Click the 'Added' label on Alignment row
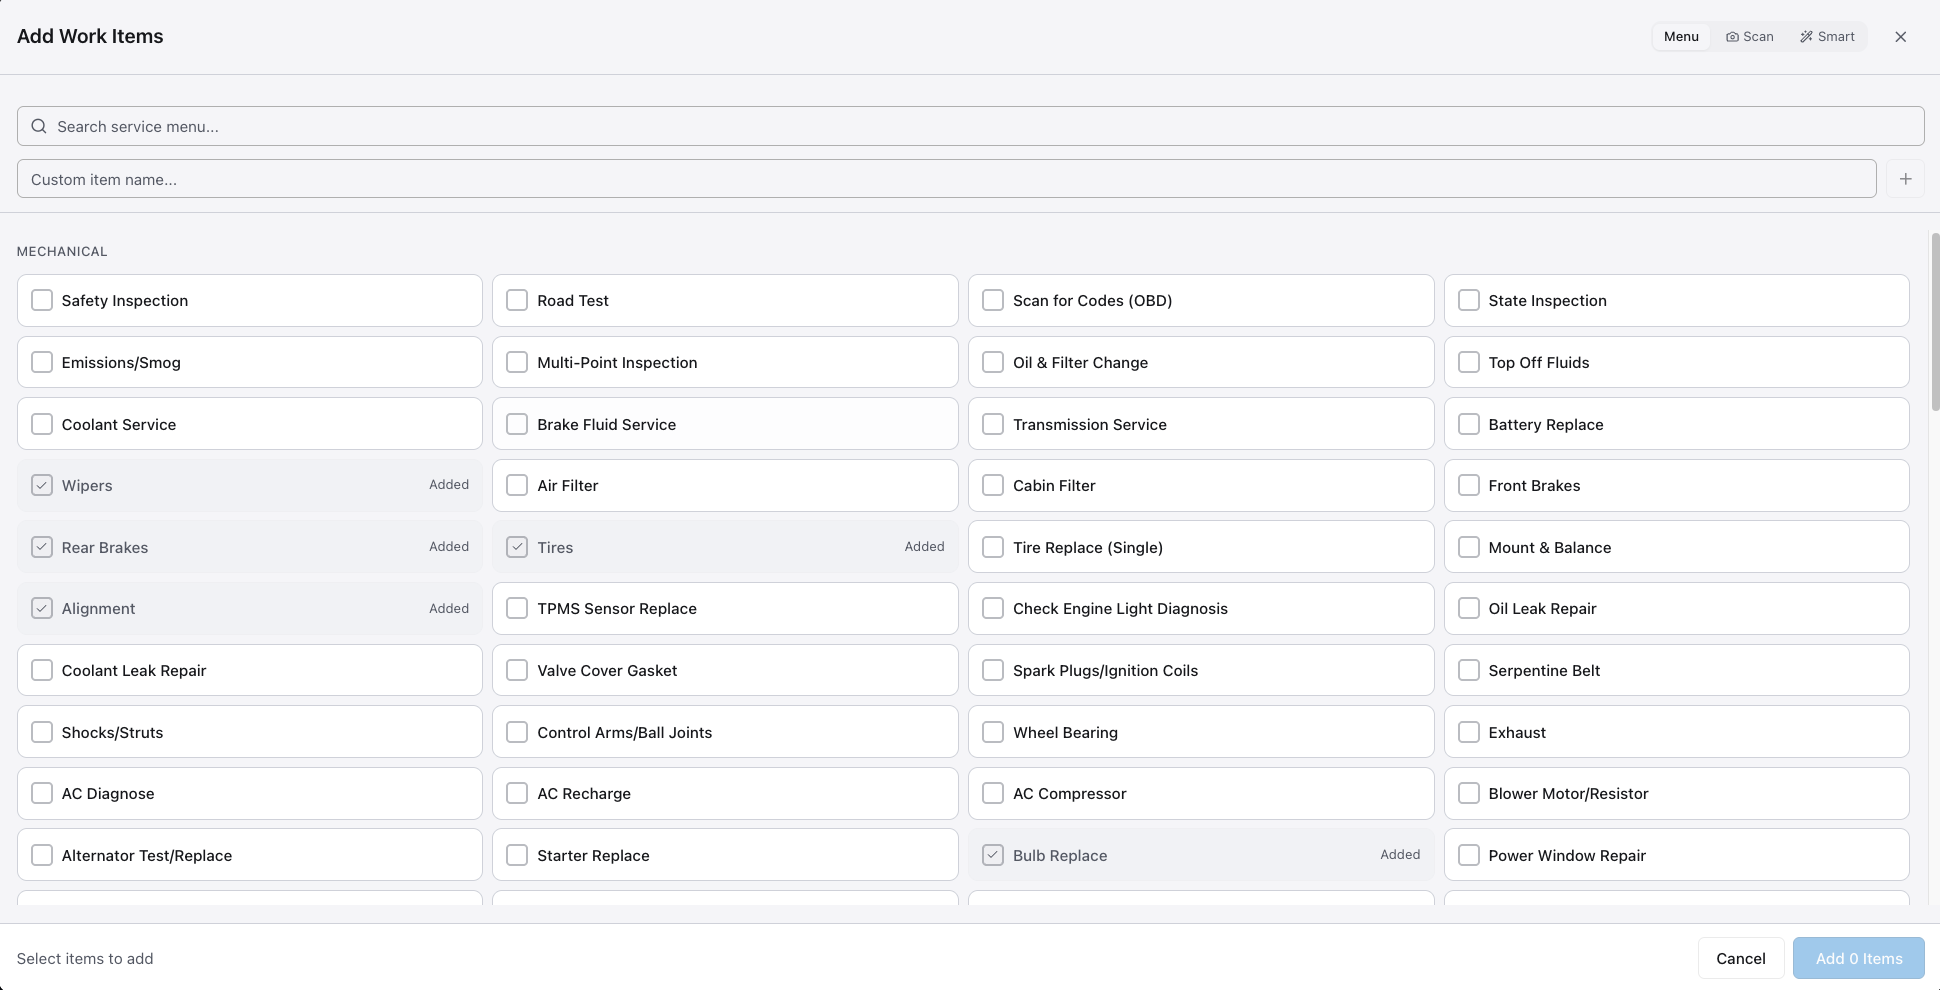Viewport: 1940px width, 990px height. 449,608
